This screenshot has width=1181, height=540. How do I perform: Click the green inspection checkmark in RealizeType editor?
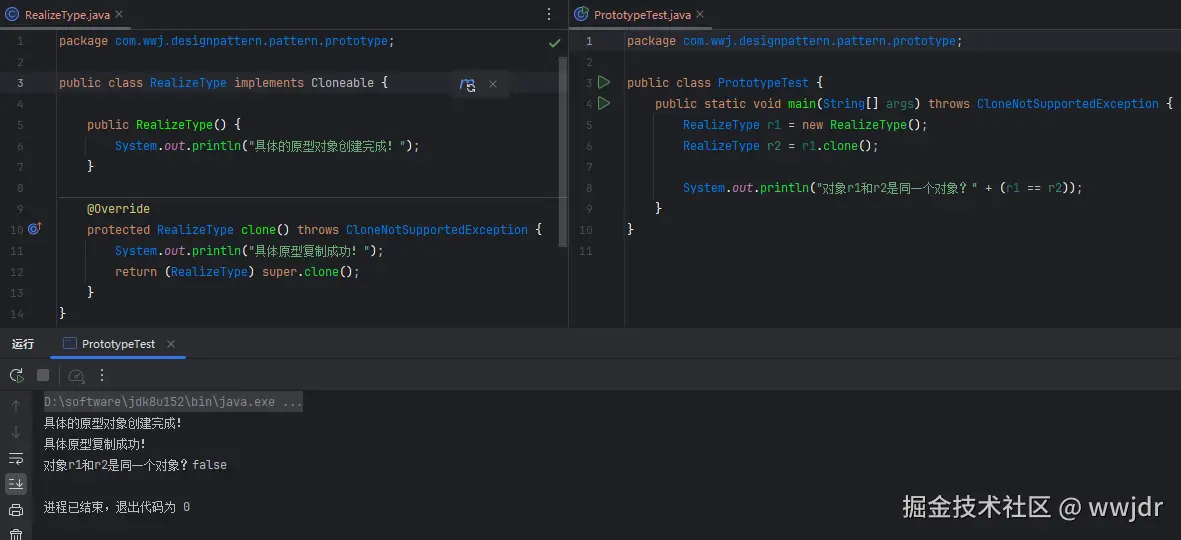pos(554,43)
